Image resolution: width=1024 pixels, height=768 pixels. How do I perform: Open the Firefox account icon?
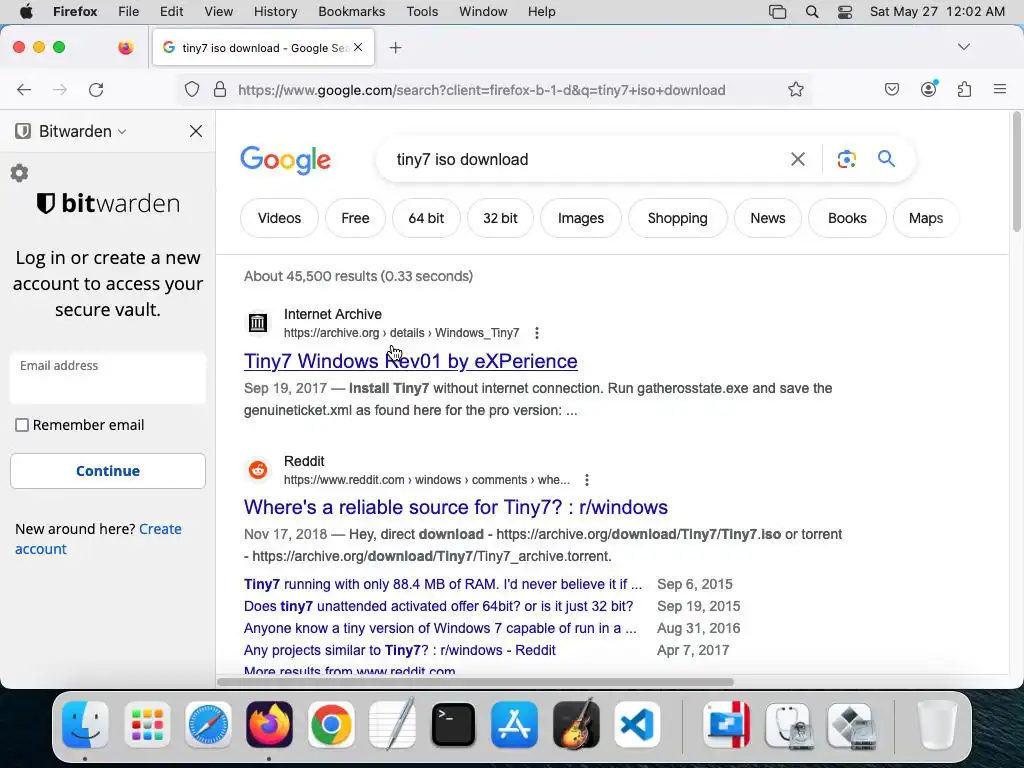point(928,89)
